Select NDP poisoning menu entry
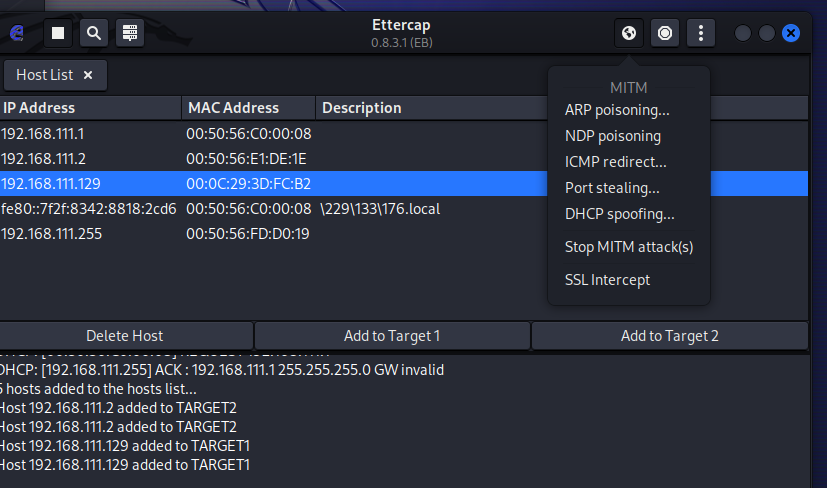Viewport: 827px width, 488px height. click(613, 136)
